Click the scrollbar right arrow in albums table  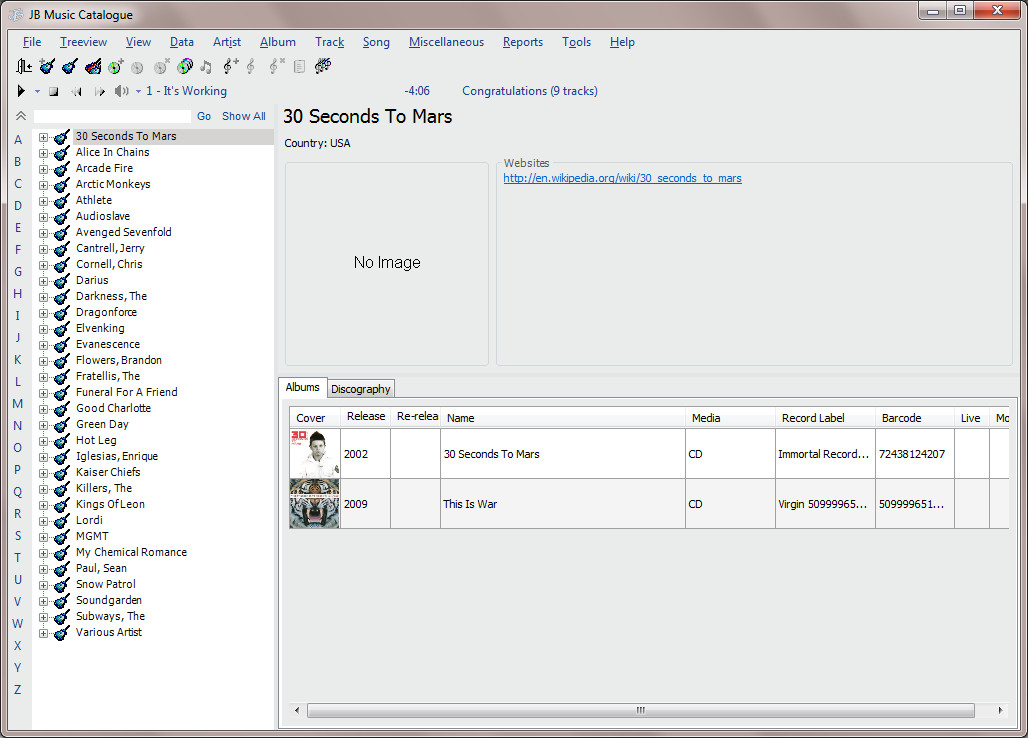coord(1000,710)
